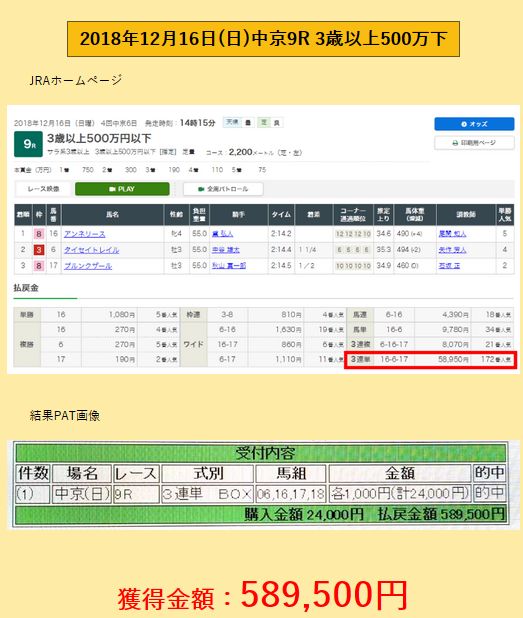Viewport: 523px width, 618px height.
Task: Click the 負担重量 column header
Action: 199,215
